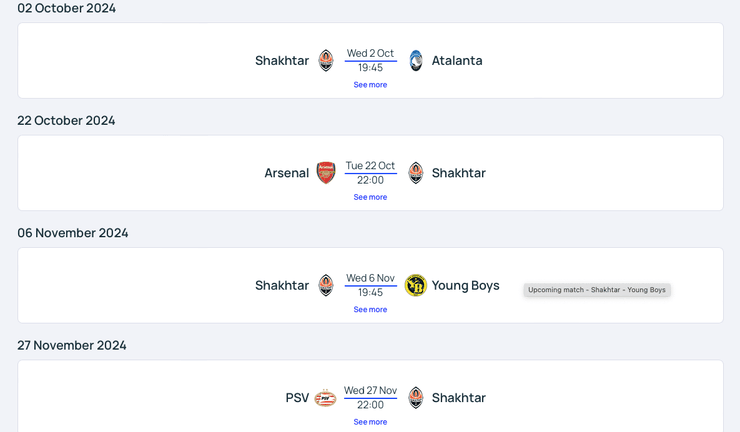Click Shakhtar crest in Young Boys fixture
The height and width of the screenshot is (432, 740).
pyautogui.click(x=326, y=285)
